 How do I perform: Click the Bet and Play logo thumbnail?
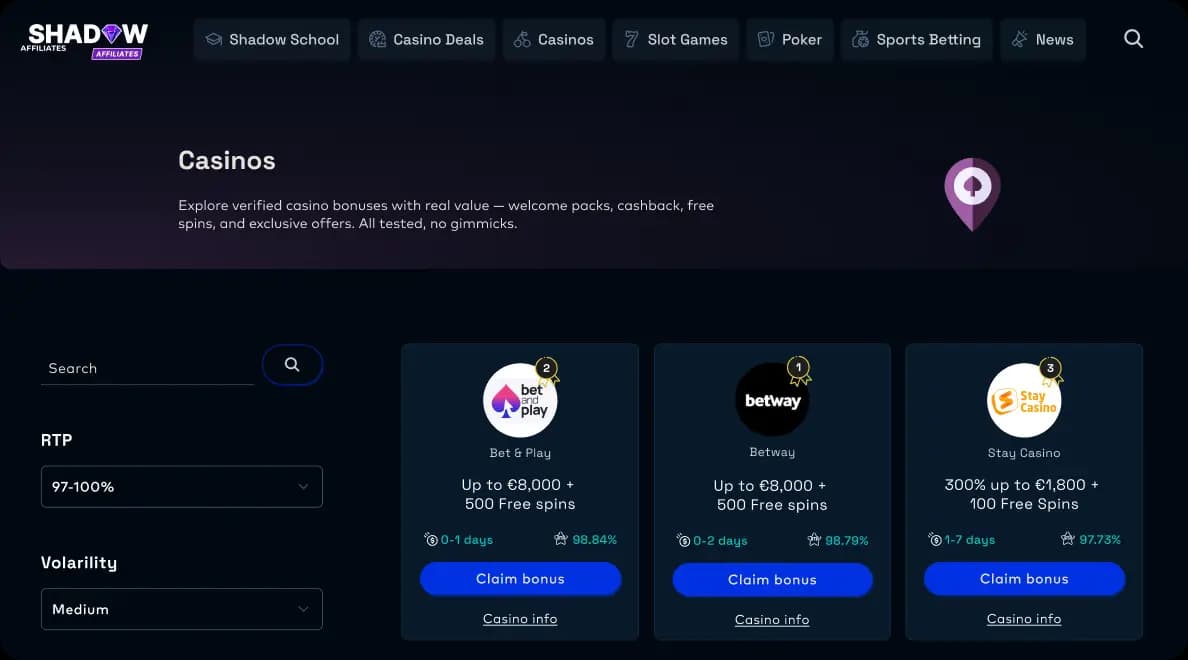coord(520,399)
